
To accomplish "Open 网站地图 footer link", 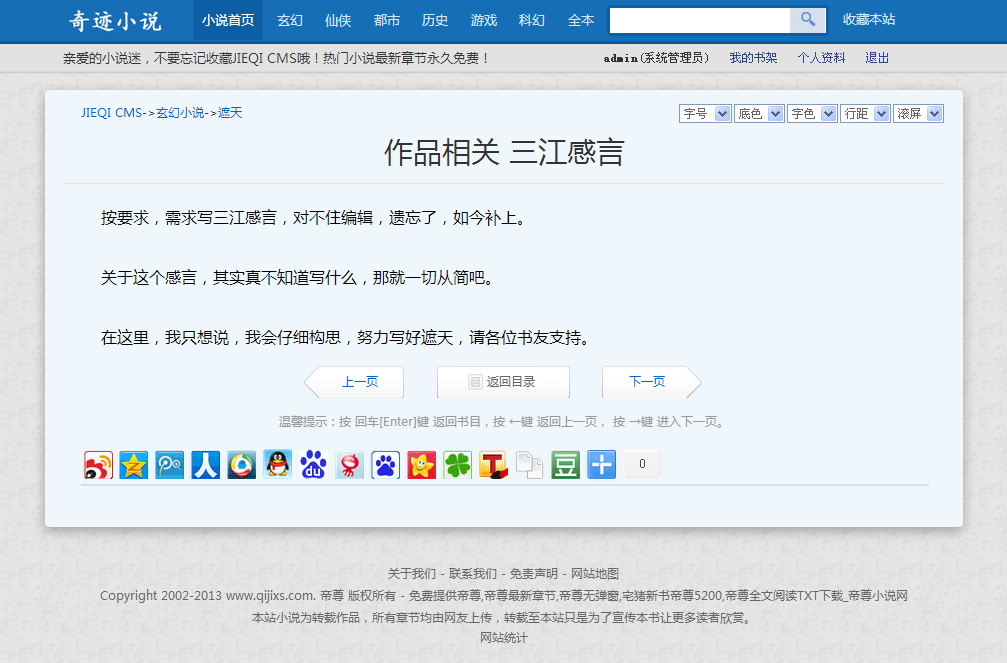I will pyautogui.click(x=595, y=573).
